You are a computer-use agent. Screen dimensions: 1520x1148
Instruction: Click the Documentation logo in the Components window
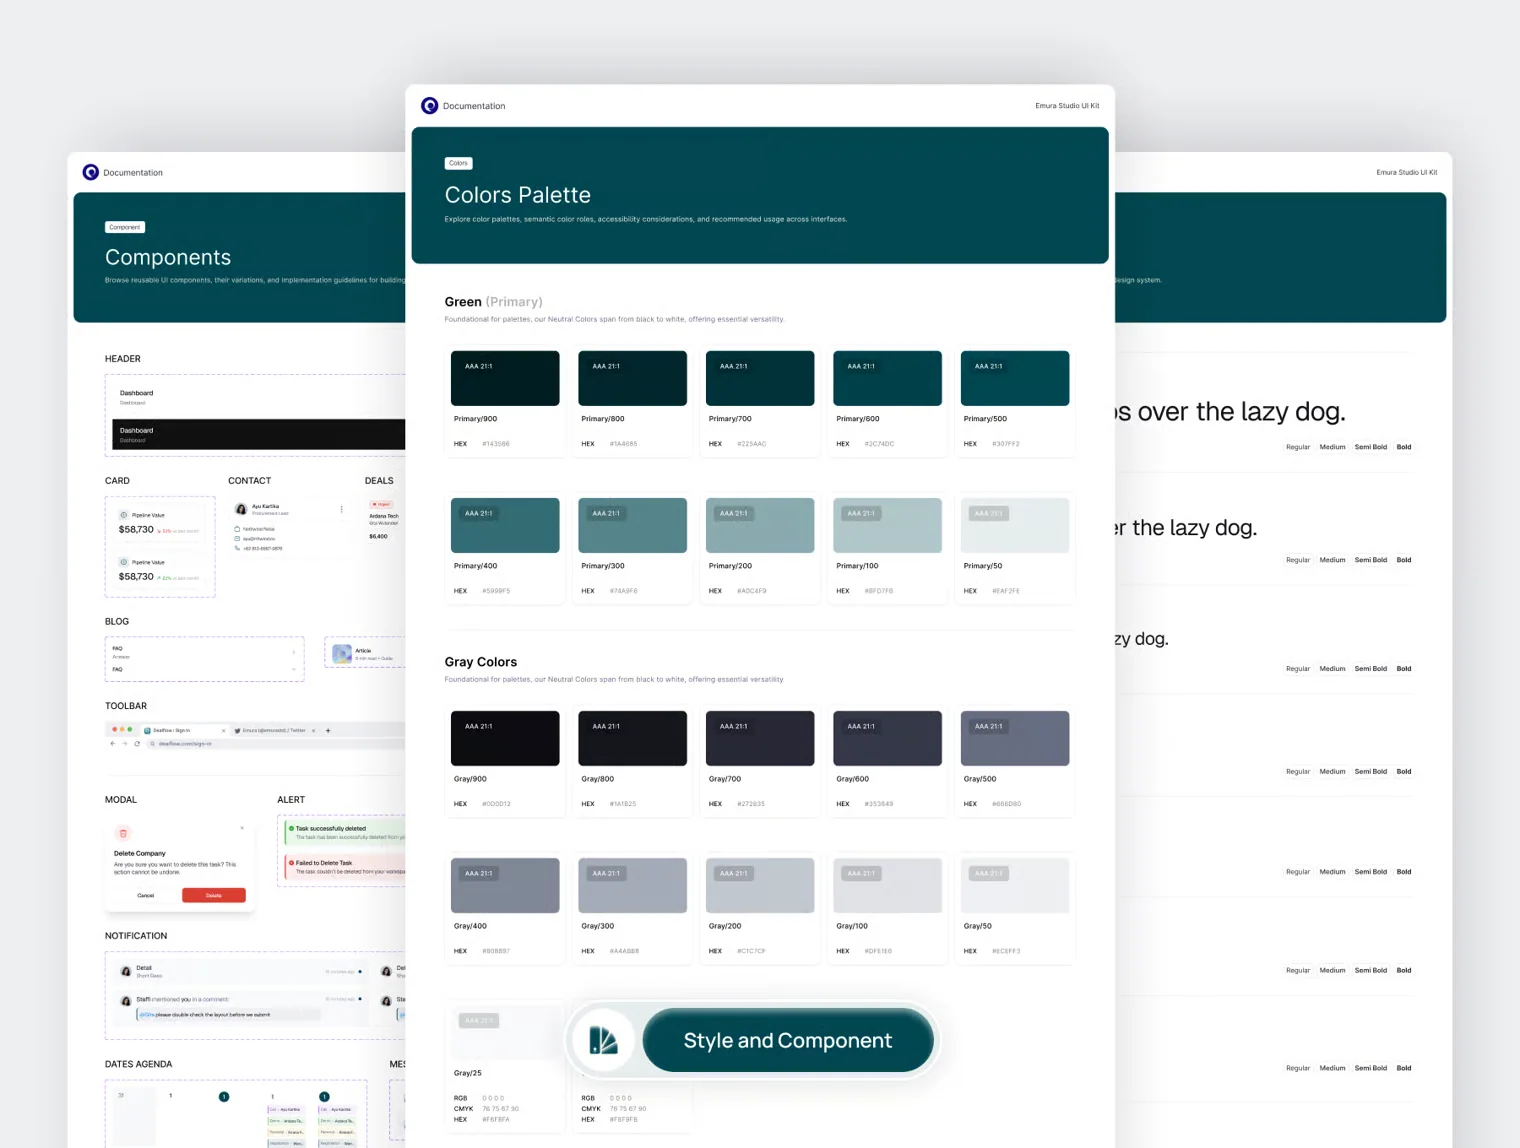click(x=91, y=172)
